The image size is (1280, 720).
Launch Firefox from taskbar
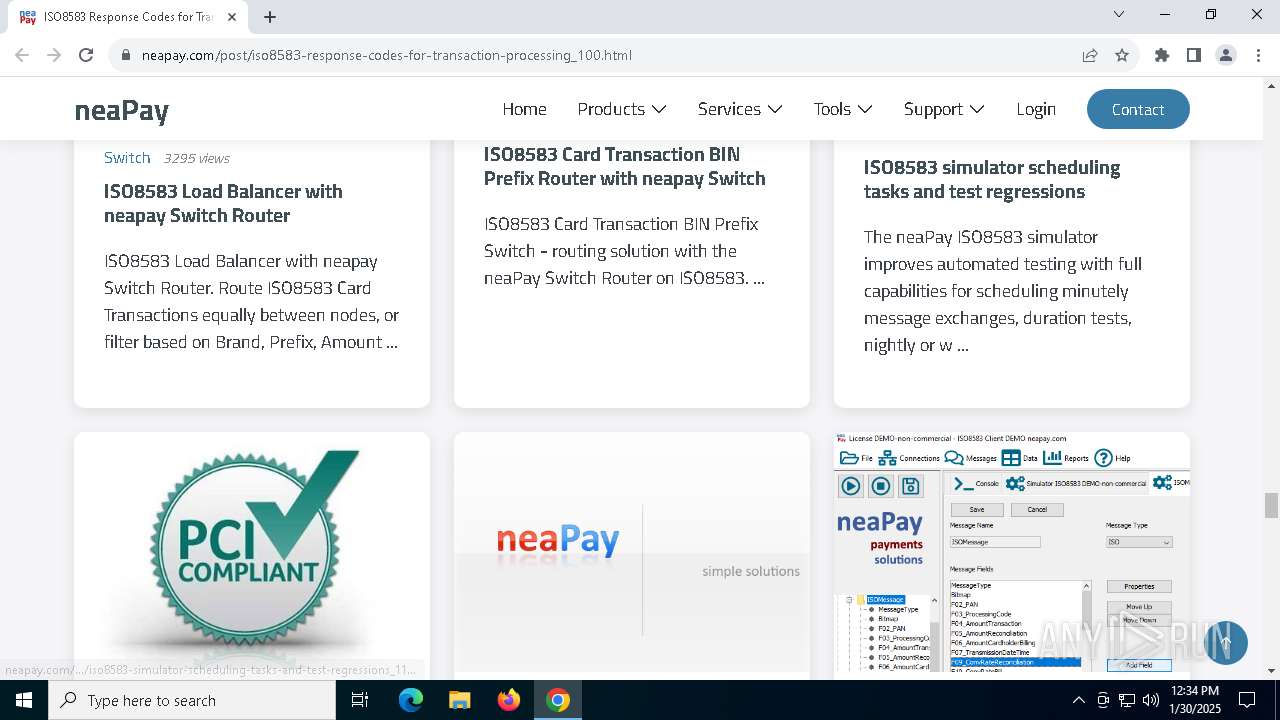click(x=509, y=700)
